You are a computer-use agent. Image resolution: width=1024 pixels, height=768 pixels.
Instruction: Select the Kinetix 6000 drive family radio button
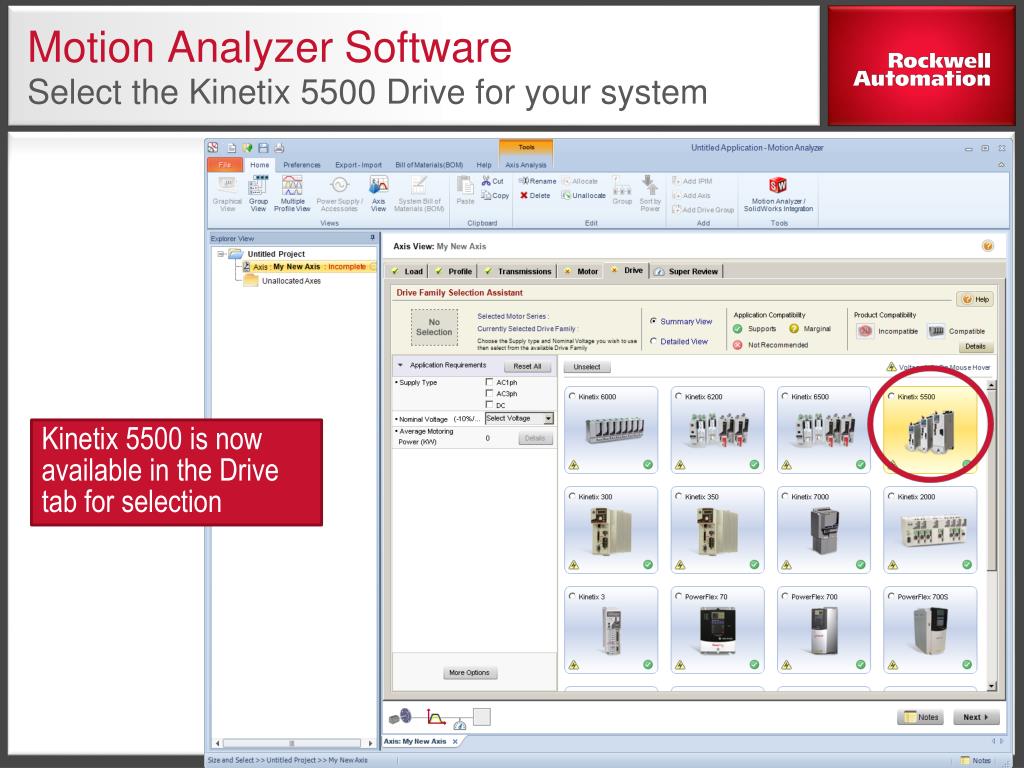pos(573,396)
